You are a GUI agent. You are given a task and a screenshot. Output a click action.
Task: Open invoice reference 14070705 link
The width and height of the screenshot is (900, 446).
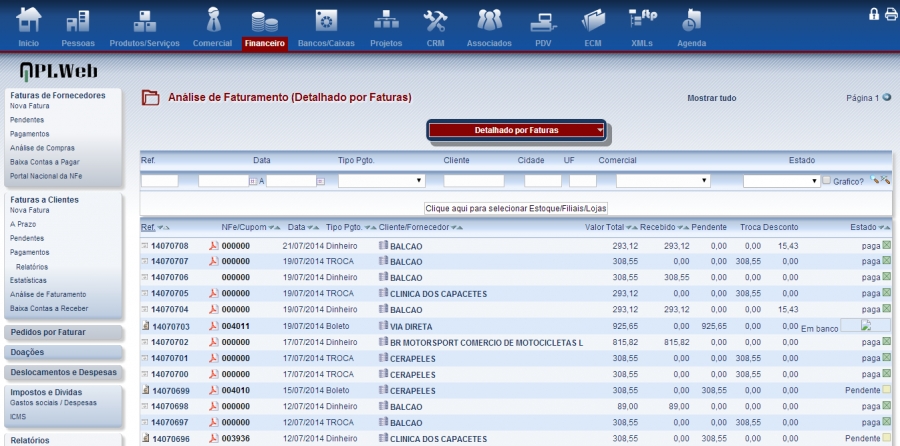coord(170,293)
